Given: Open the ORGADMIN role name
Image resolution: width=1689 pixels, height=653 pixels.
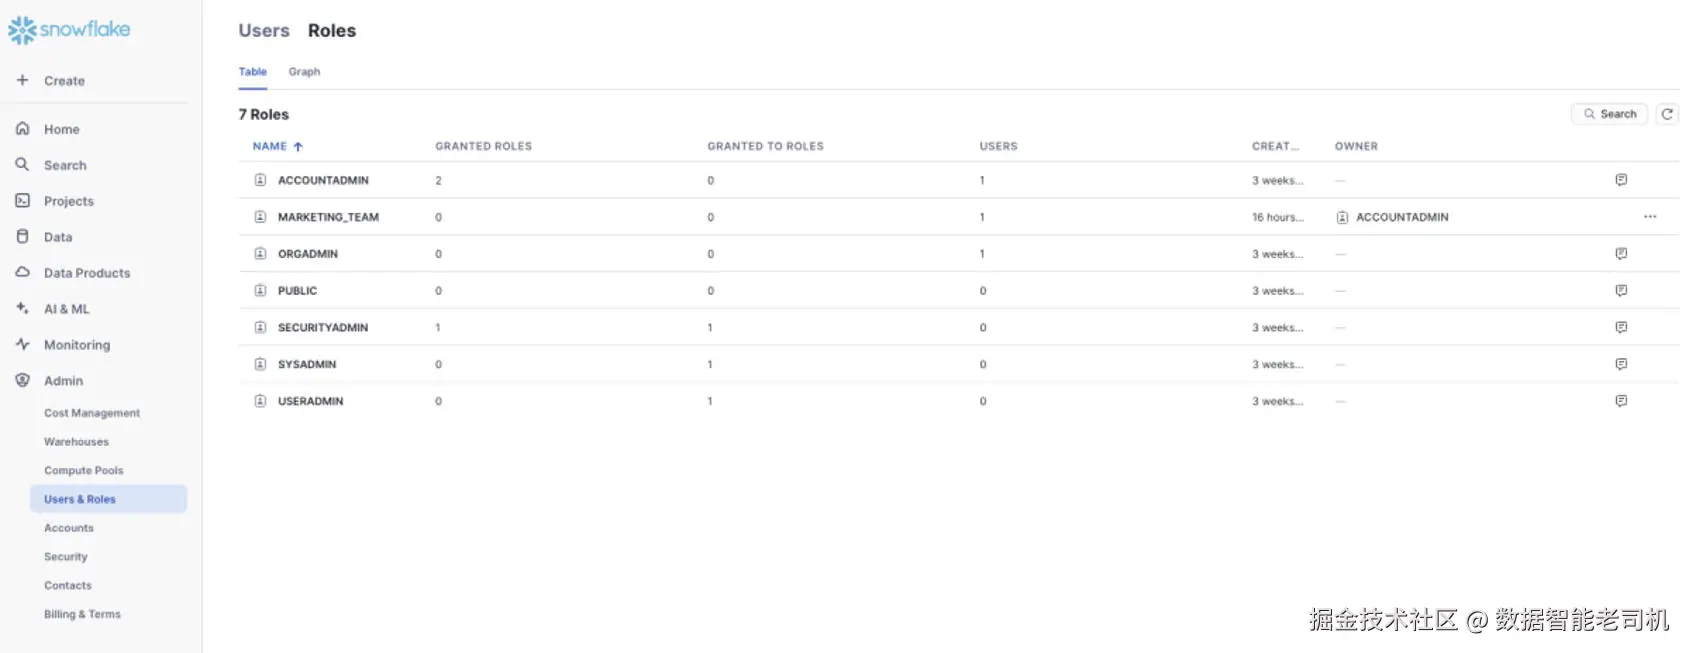Looking at the screenshot, I should point(308,254).
